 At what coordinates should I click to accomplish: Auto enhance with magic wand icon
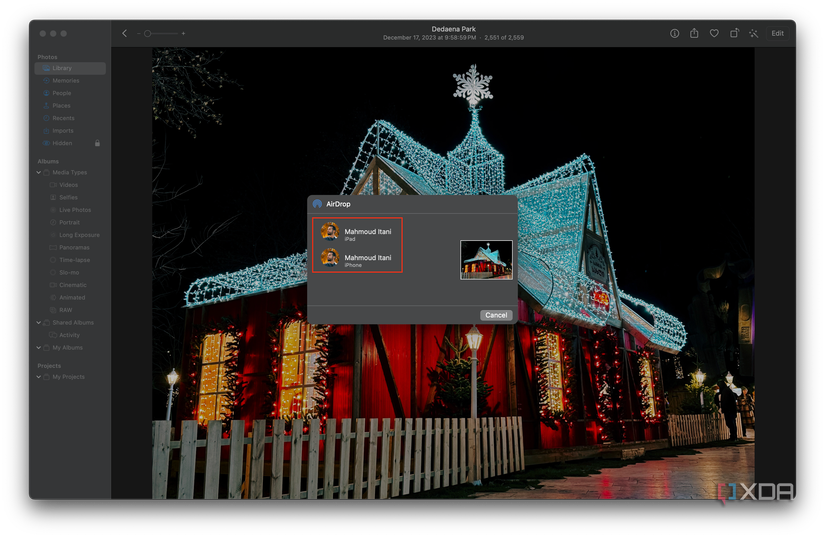(x=753, y=33)
